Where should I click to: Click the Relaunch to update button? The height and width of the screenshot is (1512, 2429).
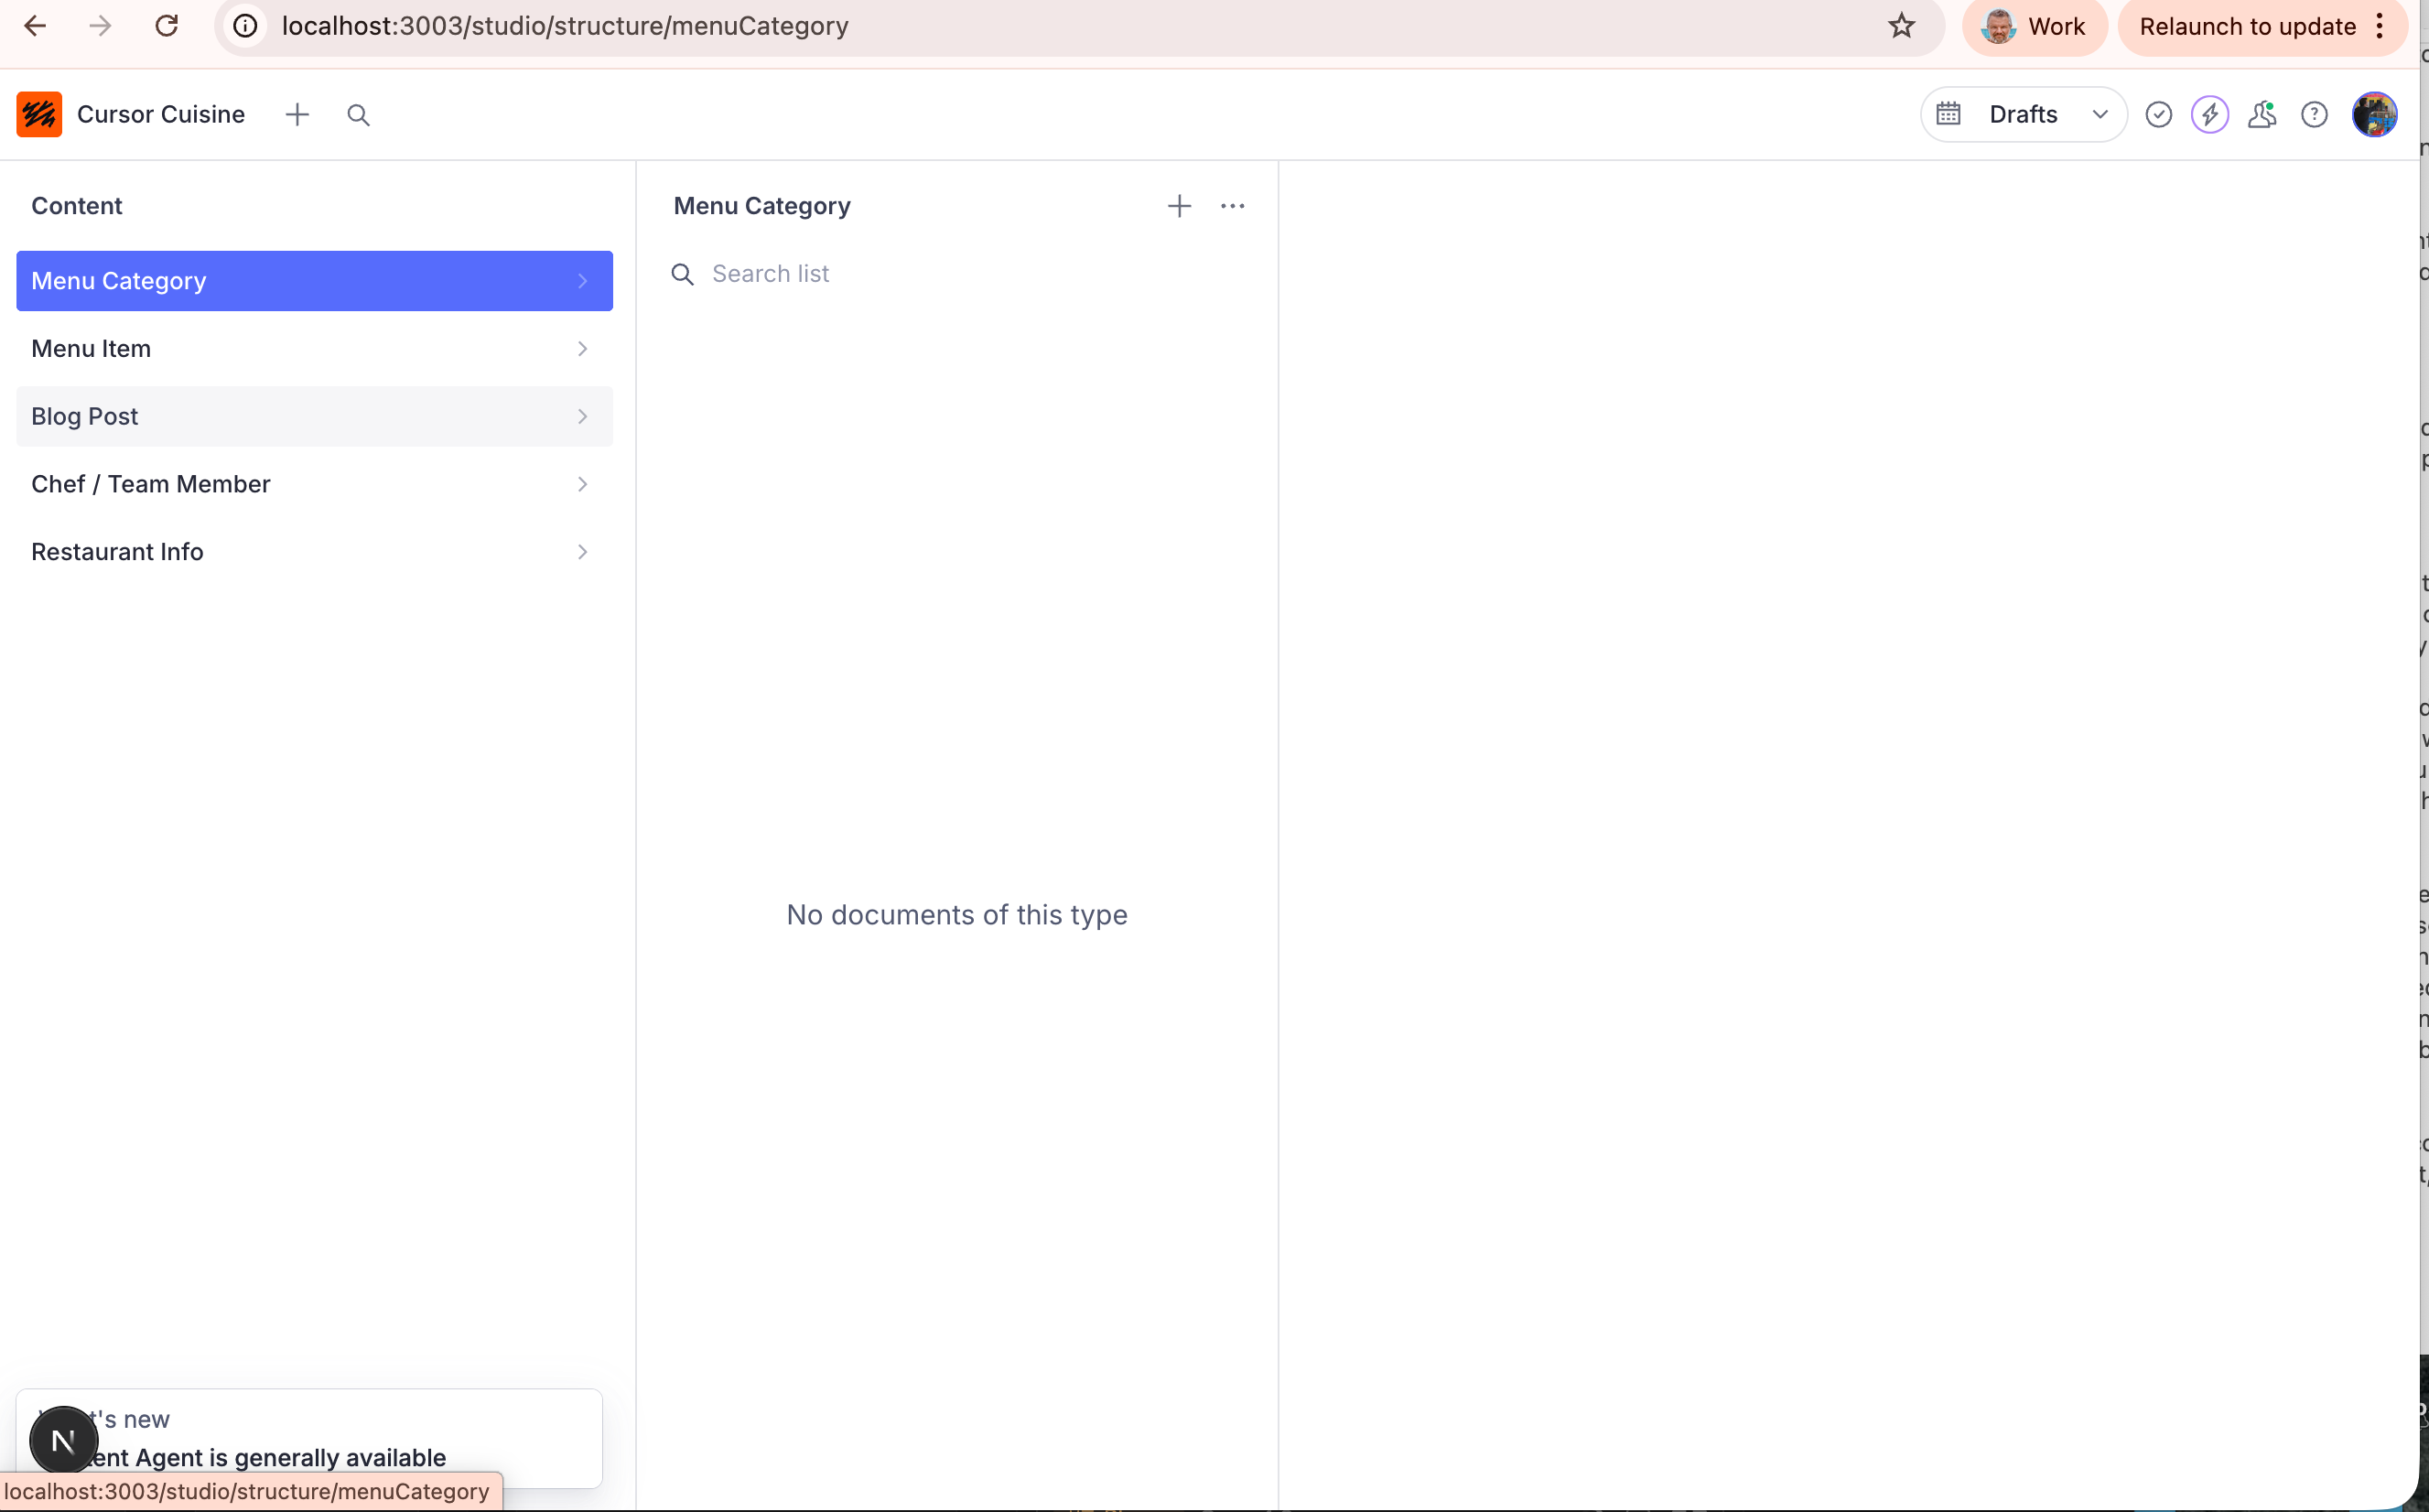(2247, 27)
